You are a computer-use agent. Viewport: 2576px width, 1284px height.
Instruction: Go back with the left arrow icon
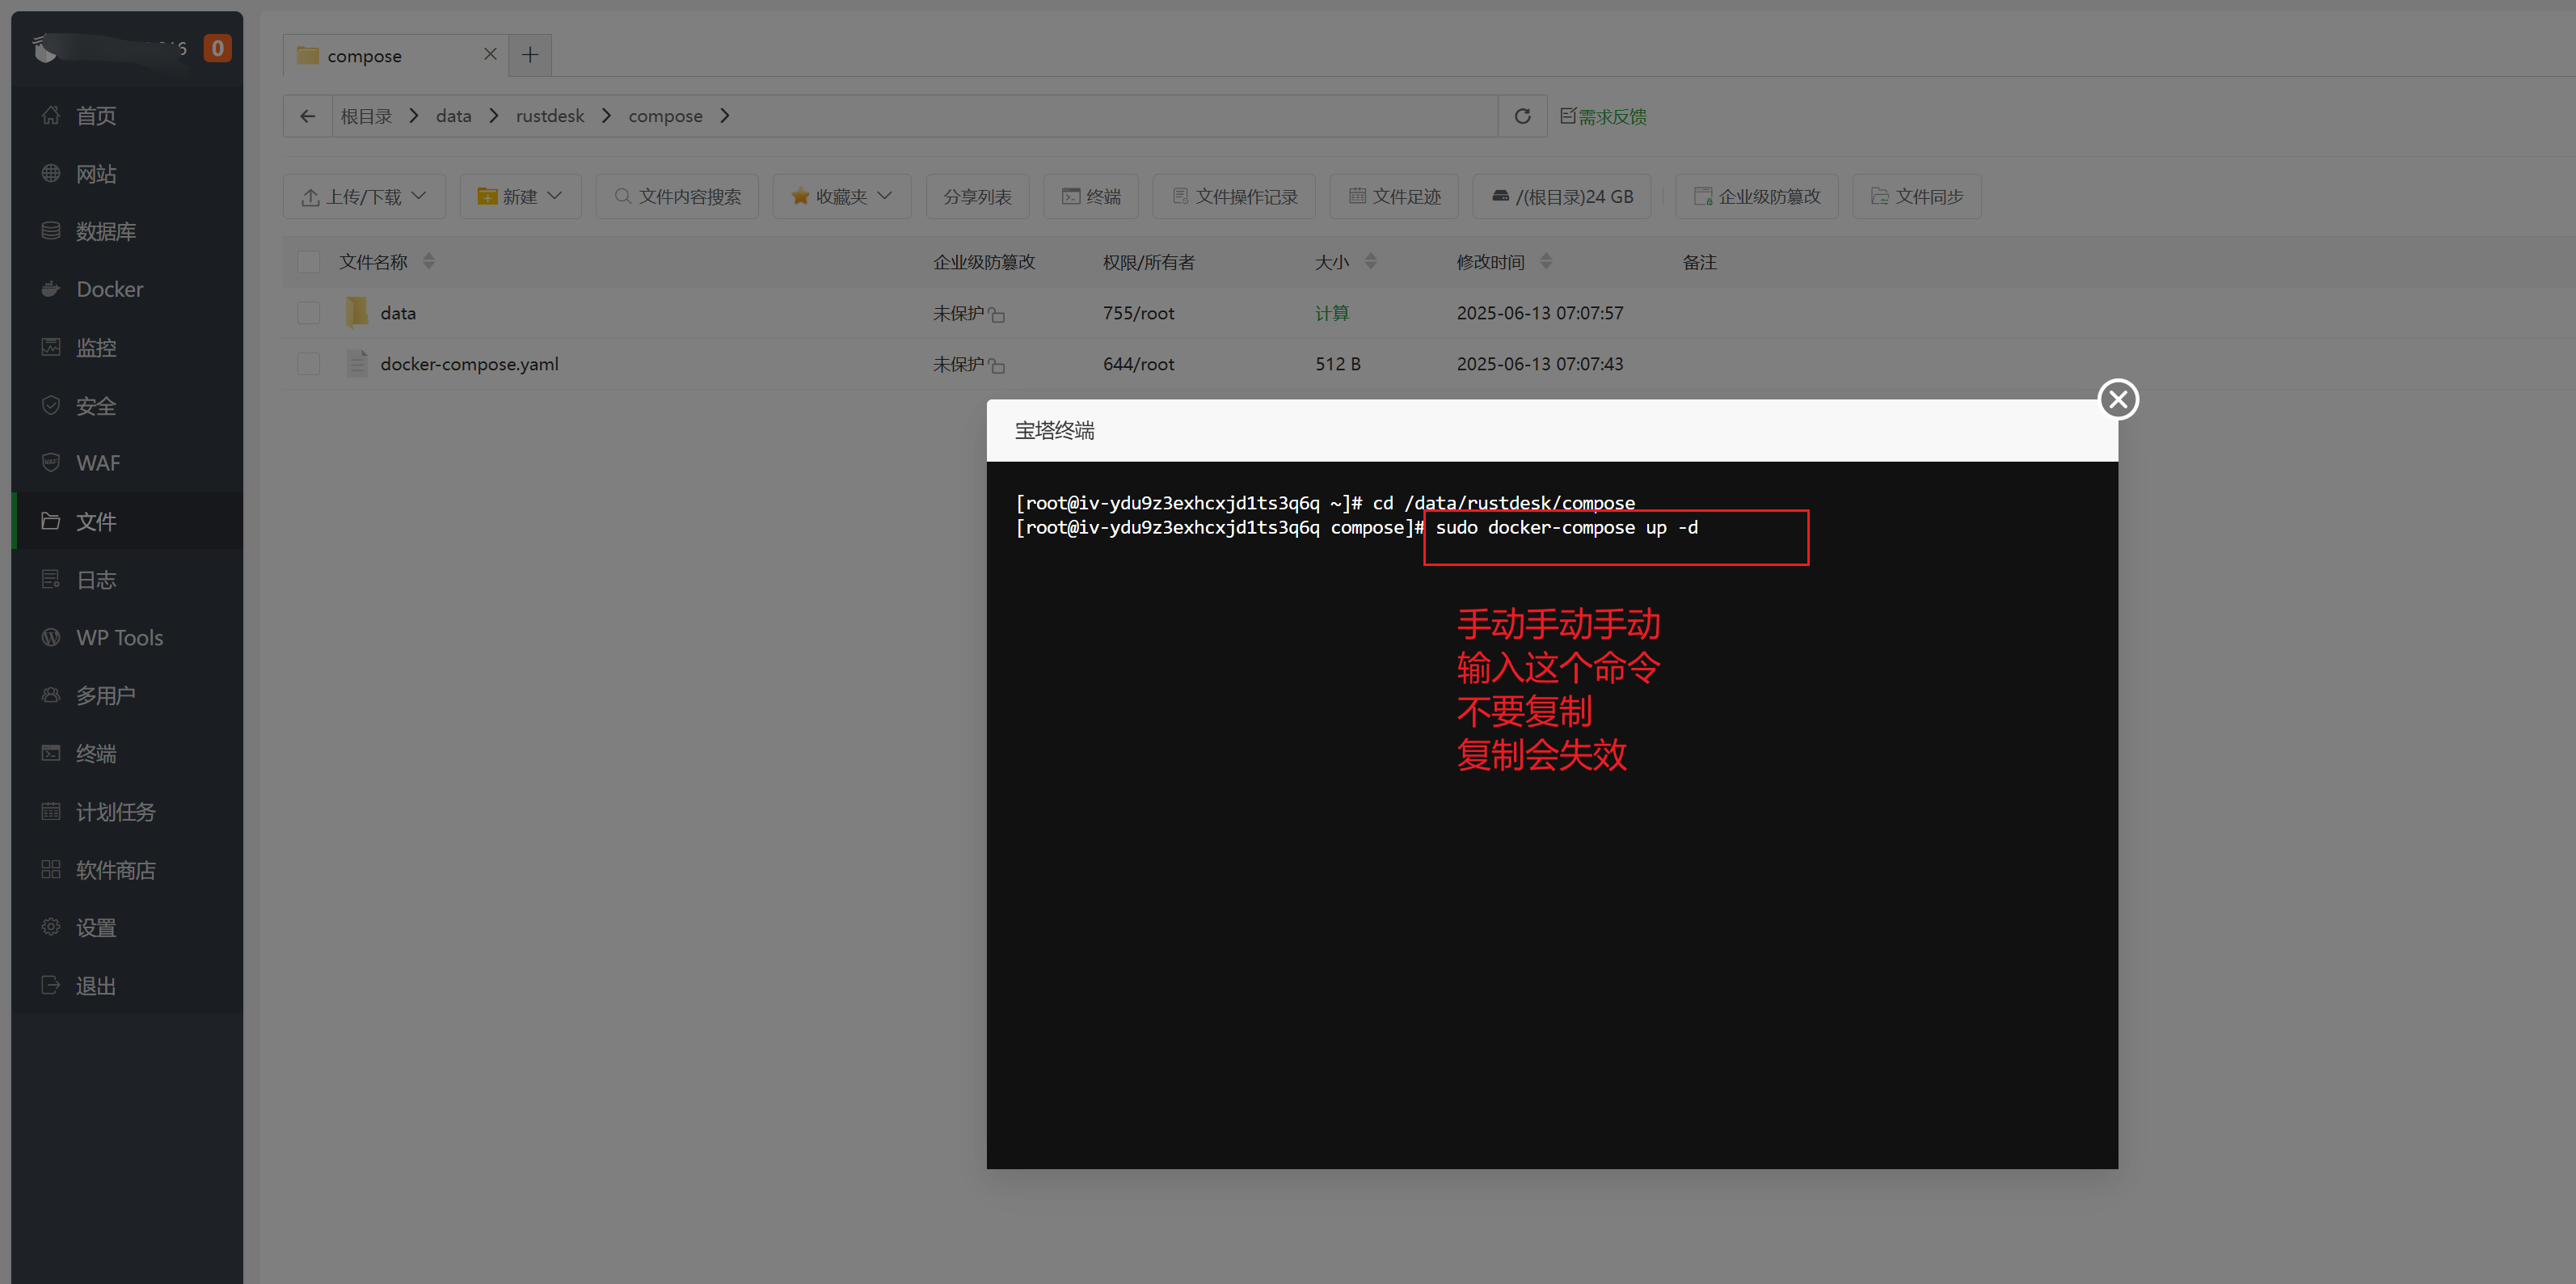coord(307,116)
